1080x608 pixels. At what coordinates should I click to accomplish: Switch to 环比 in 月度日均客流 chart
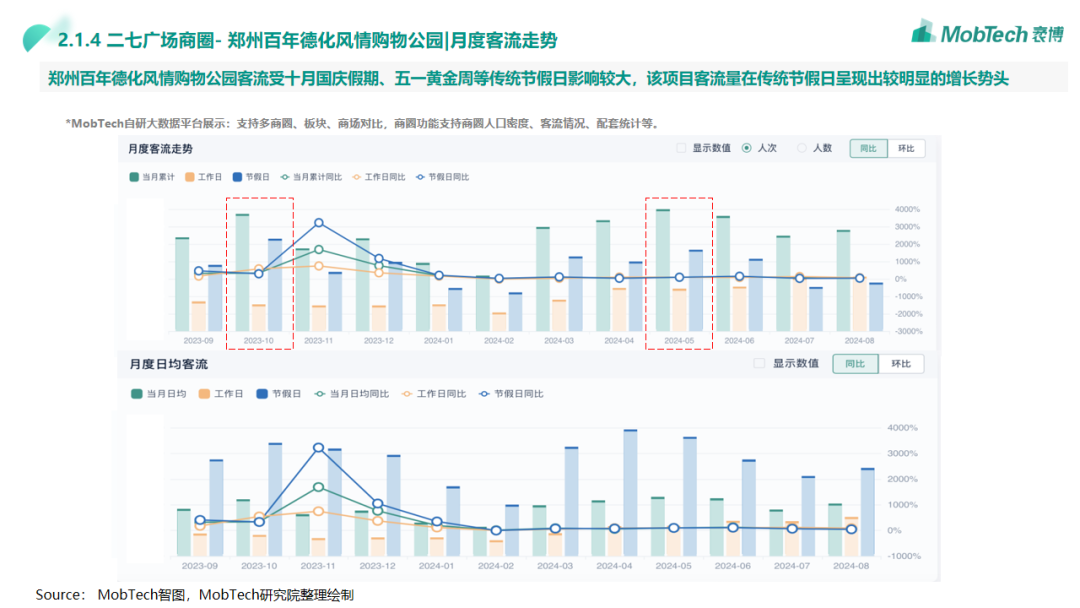(901, 363)
